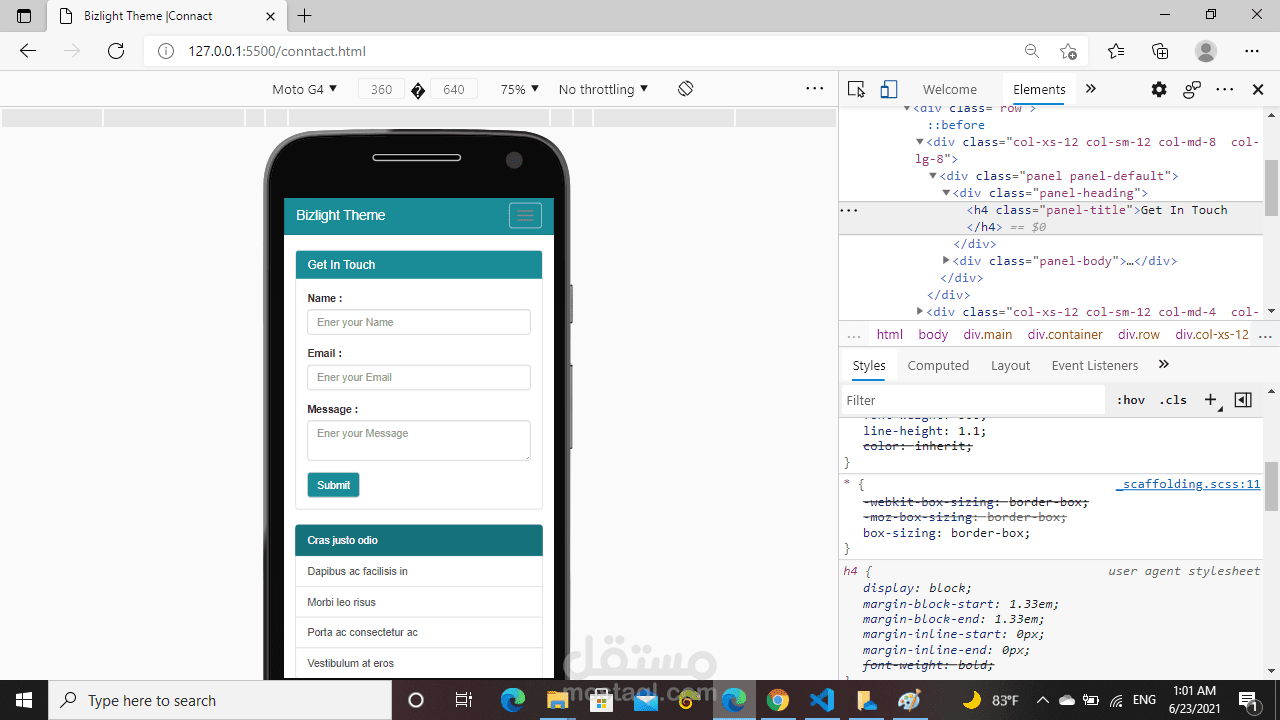1280x720 pixels.
Task: Open the Moto G4 device dropdown
Action: pos(304,89)
